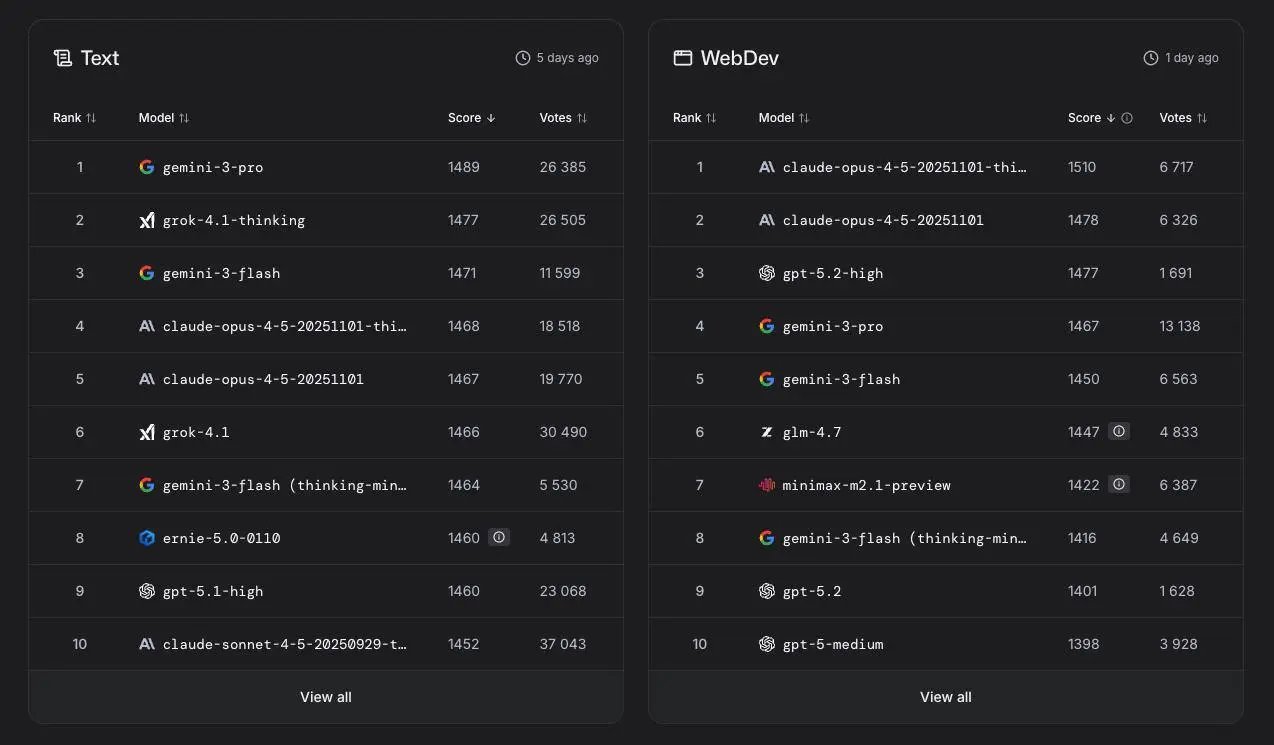
Task: Click the Google icon beside gemini-3-pro in Text
Action: [x=147, y=167]
